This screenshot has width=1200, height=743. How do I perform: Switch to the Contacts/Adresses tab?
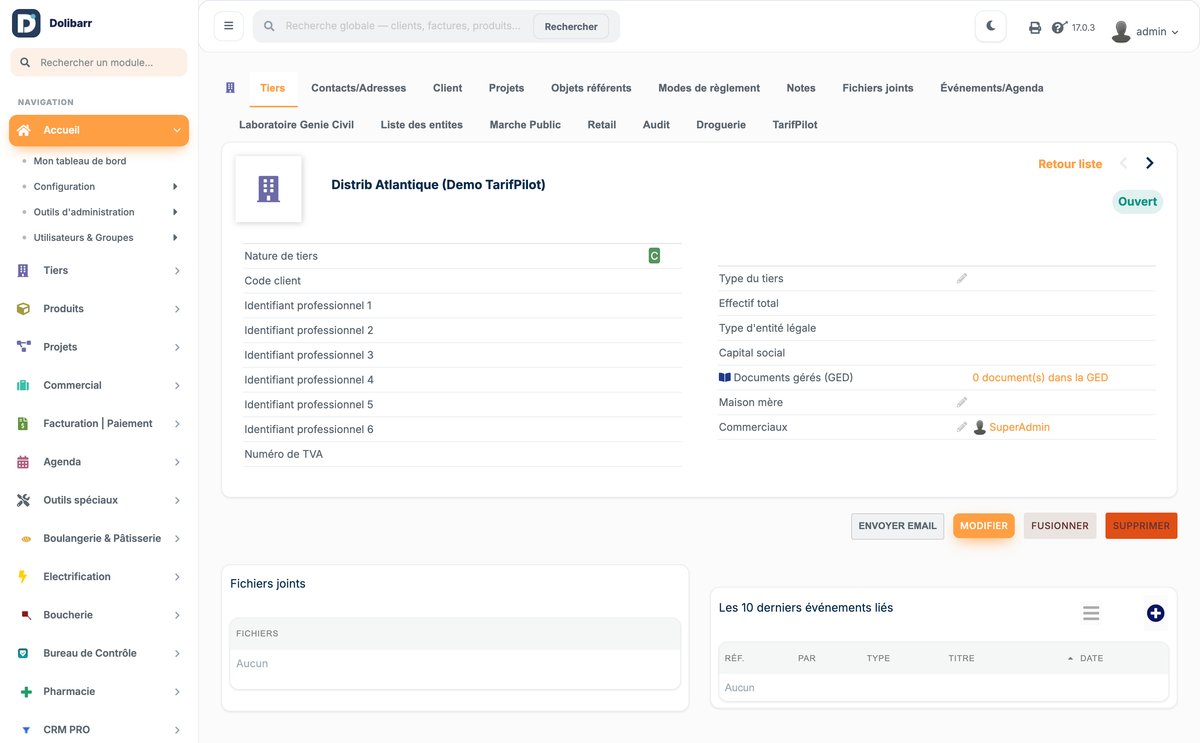tap(359, 88)
